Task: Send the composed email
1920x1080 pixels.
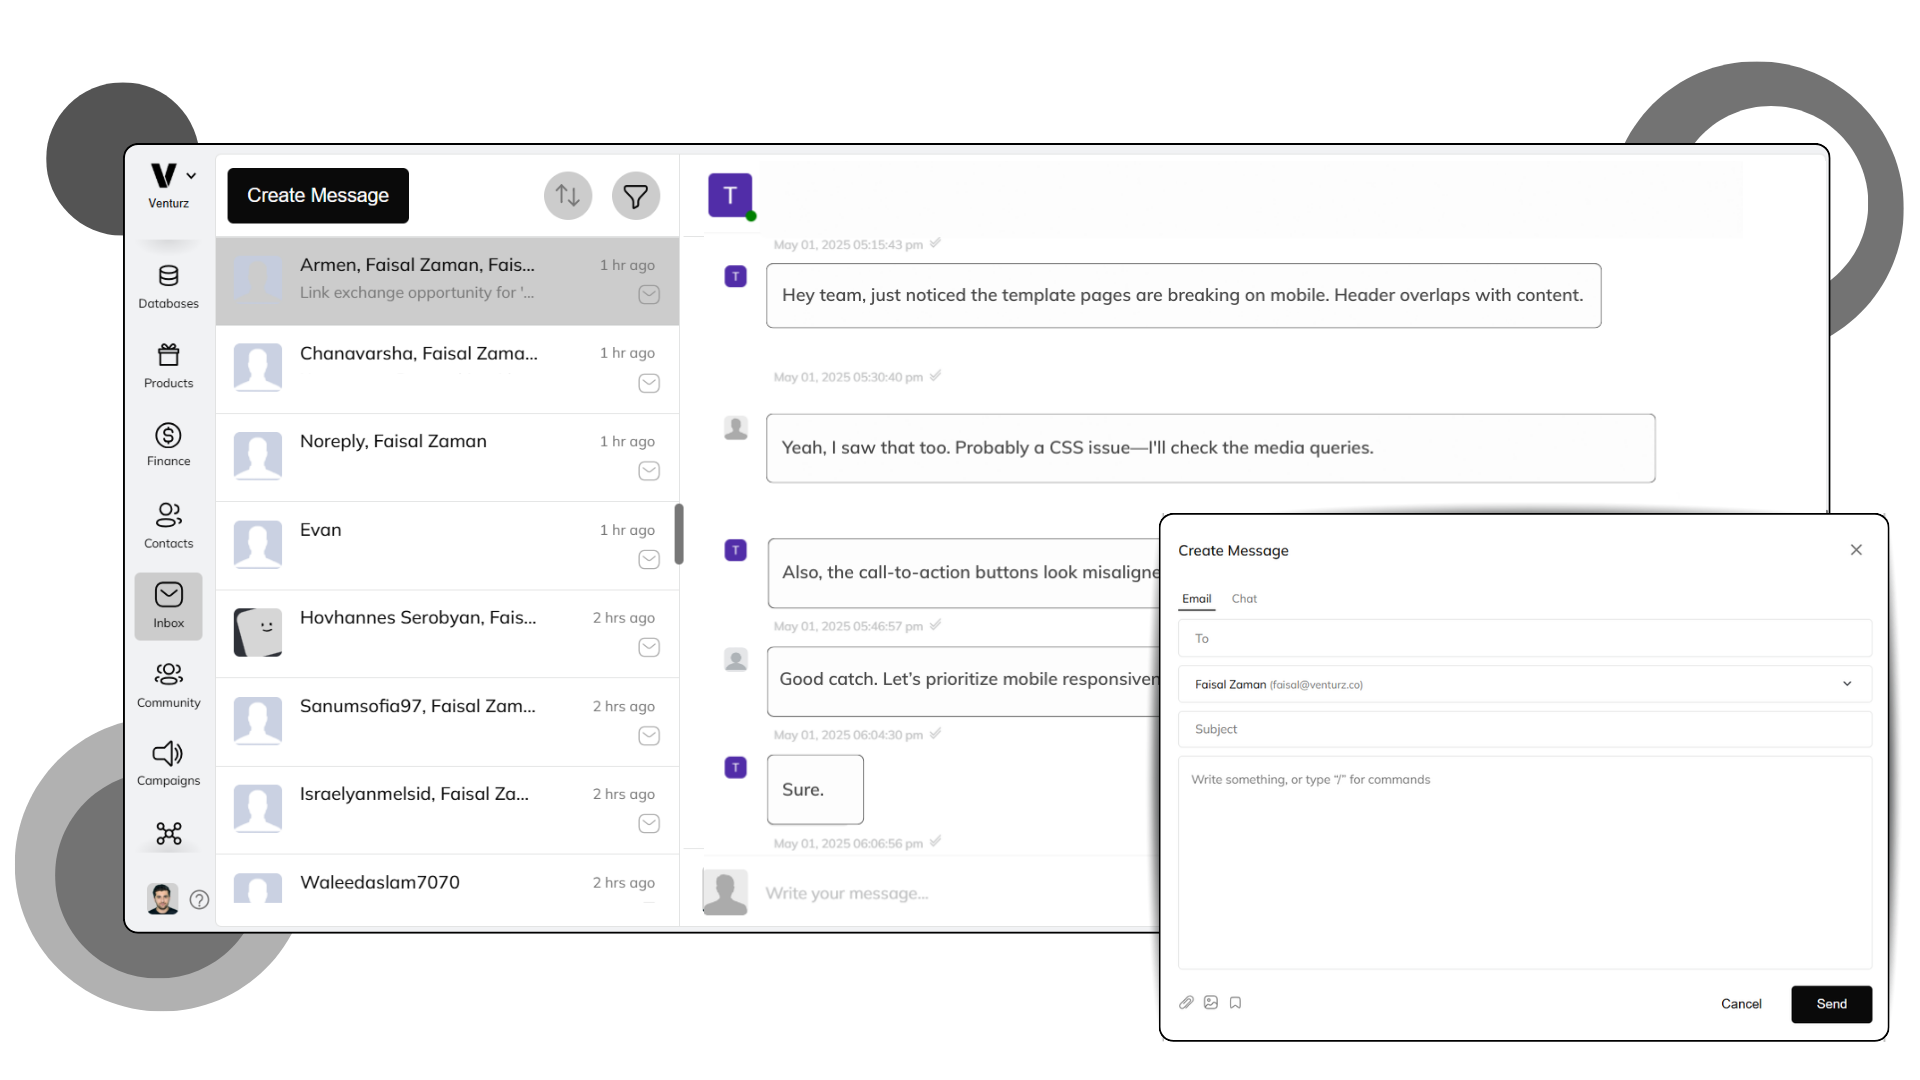Action: pos(1831,1004)
